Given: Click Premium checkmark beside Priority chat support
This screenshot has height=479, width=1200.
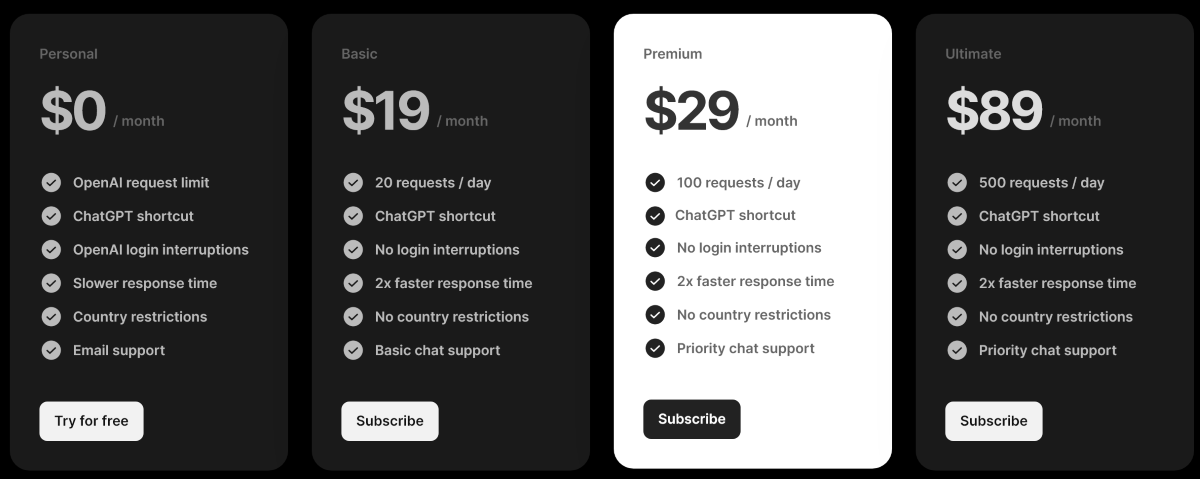Looking at the screenshot, I should [x=655, y=348].
